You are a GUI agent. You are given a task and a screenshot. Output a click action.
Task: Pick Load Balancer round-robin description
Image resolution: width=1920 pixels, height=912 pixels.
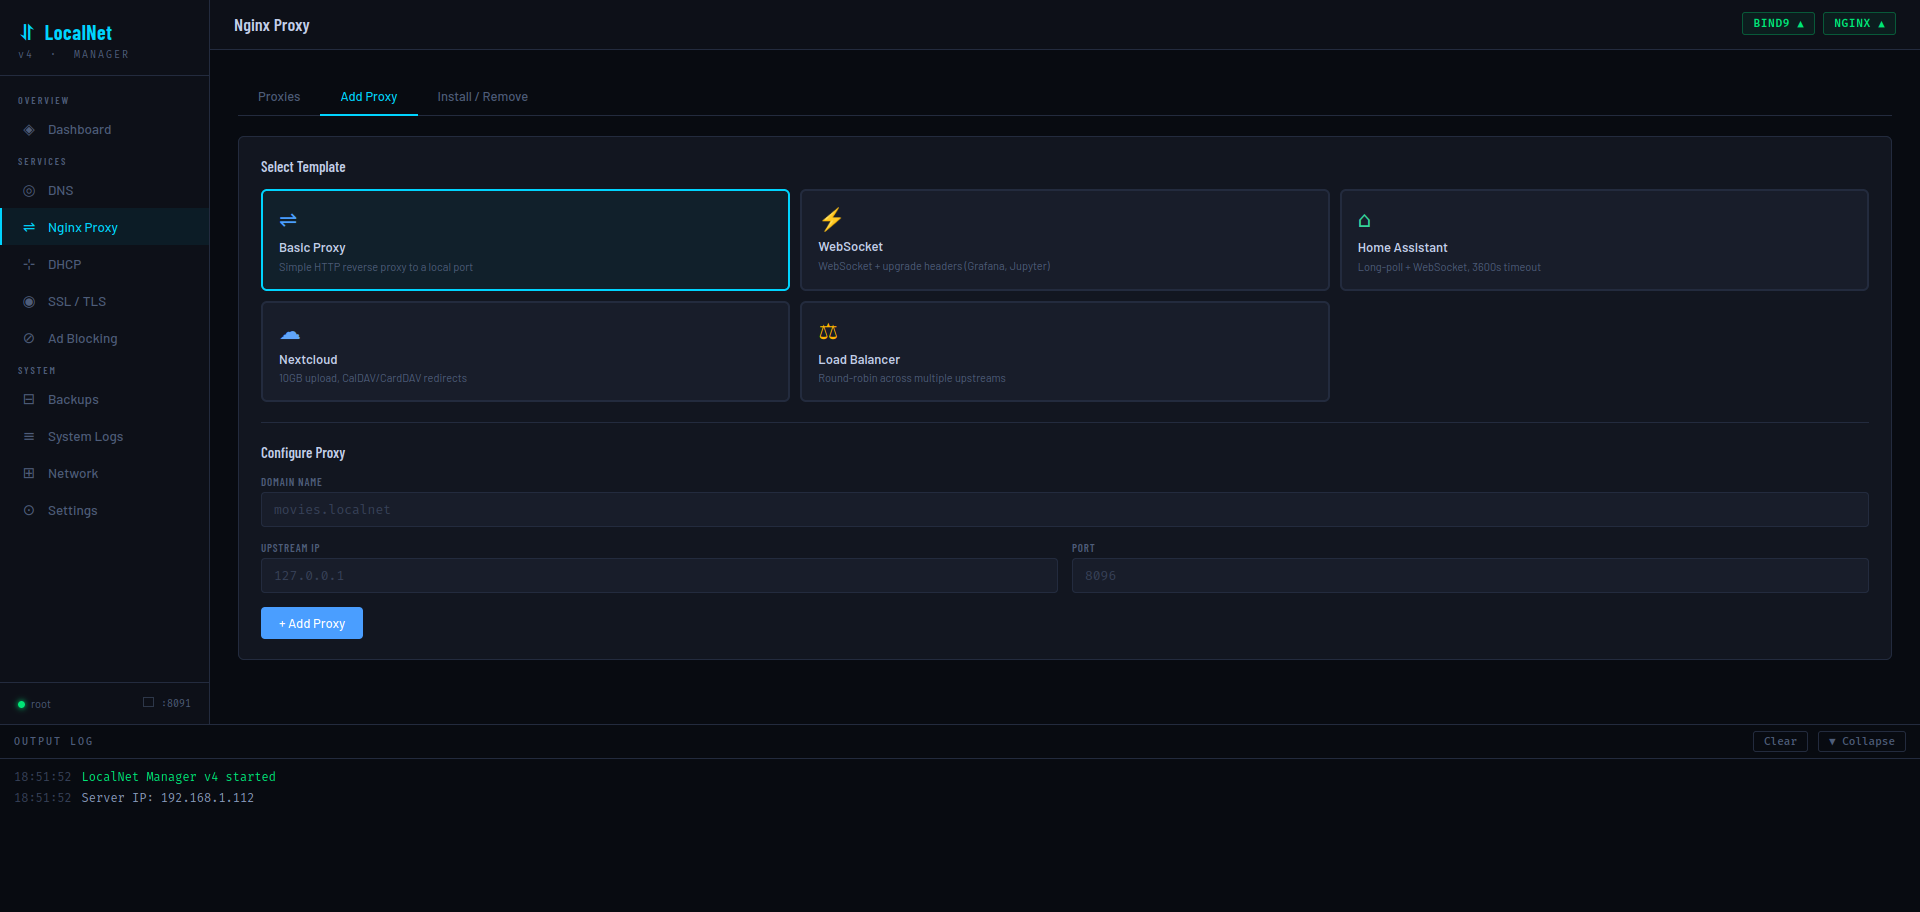912,379
